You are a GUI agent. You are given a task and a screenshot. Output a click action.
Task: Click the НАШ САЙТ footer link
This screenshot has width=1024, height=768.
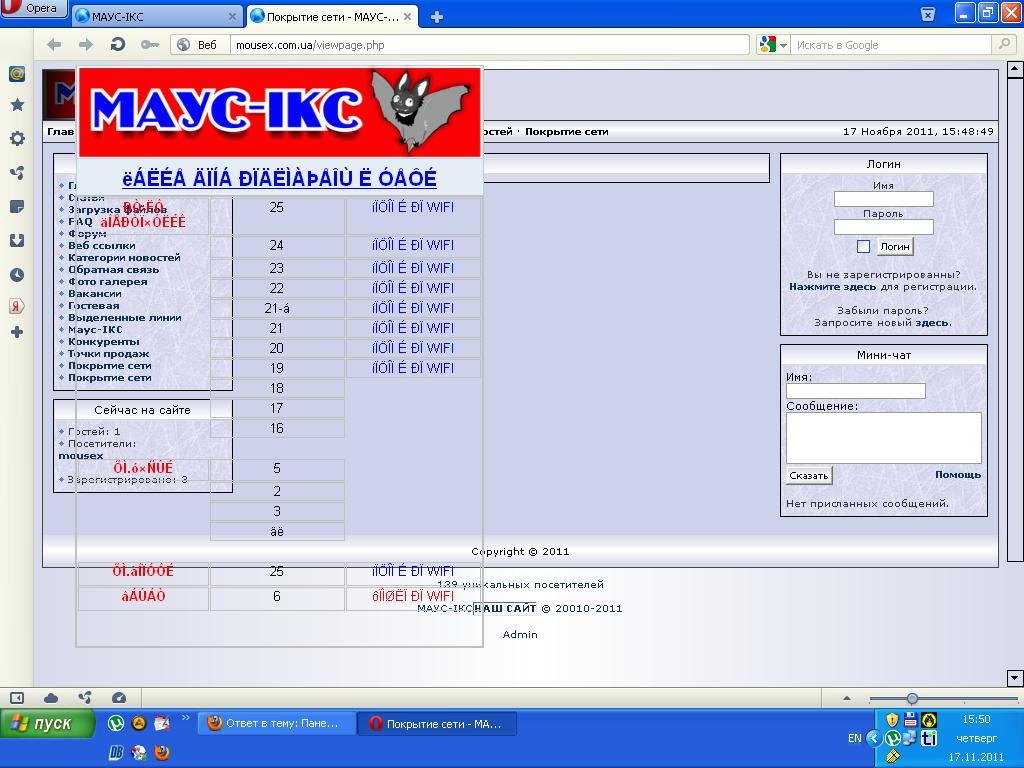pos(505,609)
